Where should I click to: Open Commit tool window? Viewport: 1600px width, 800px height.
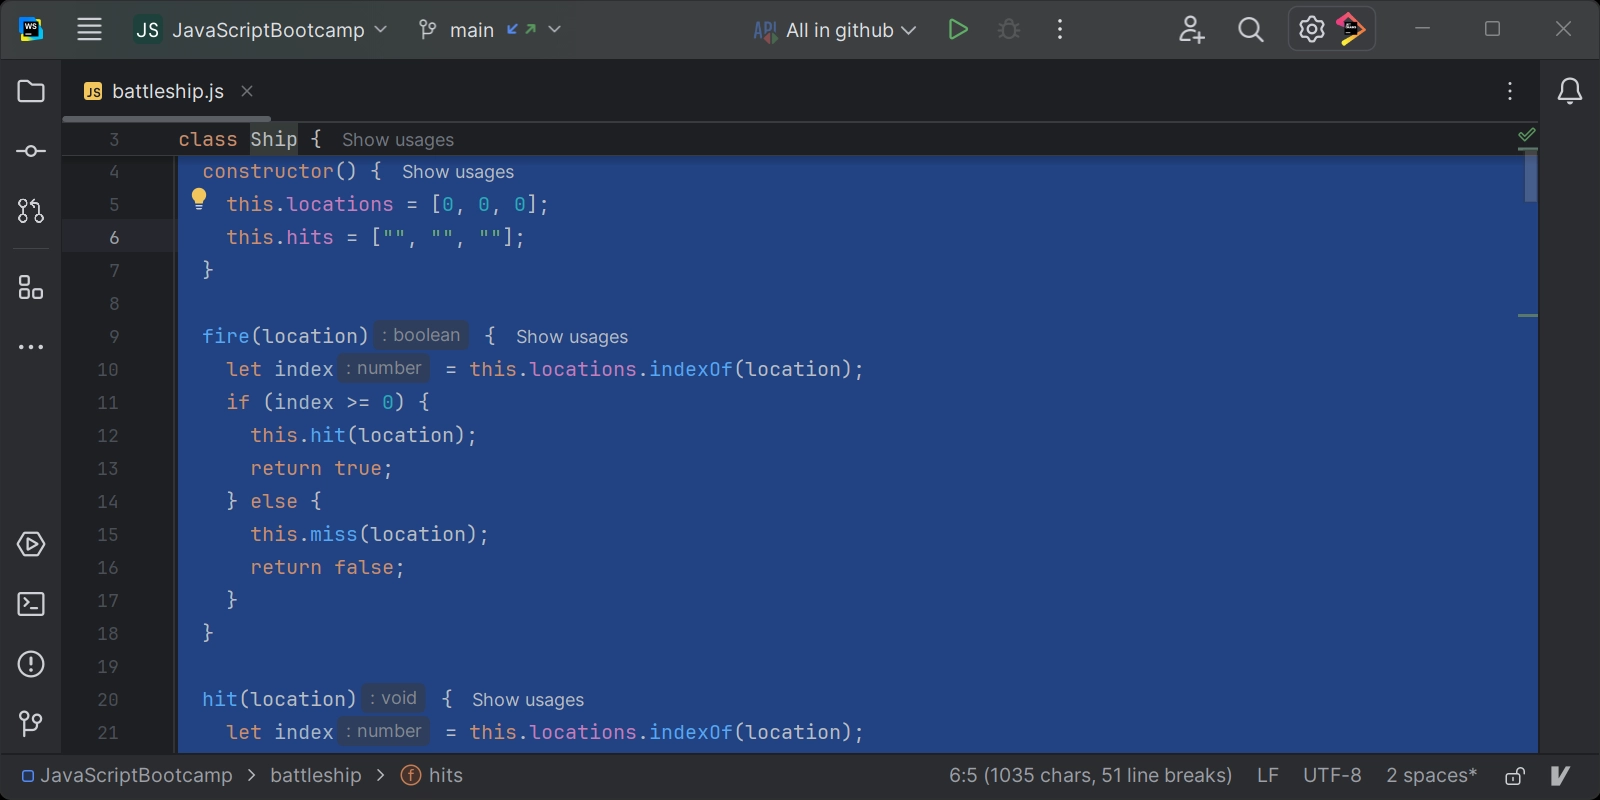pyautogui.click(x=31, y=151)
